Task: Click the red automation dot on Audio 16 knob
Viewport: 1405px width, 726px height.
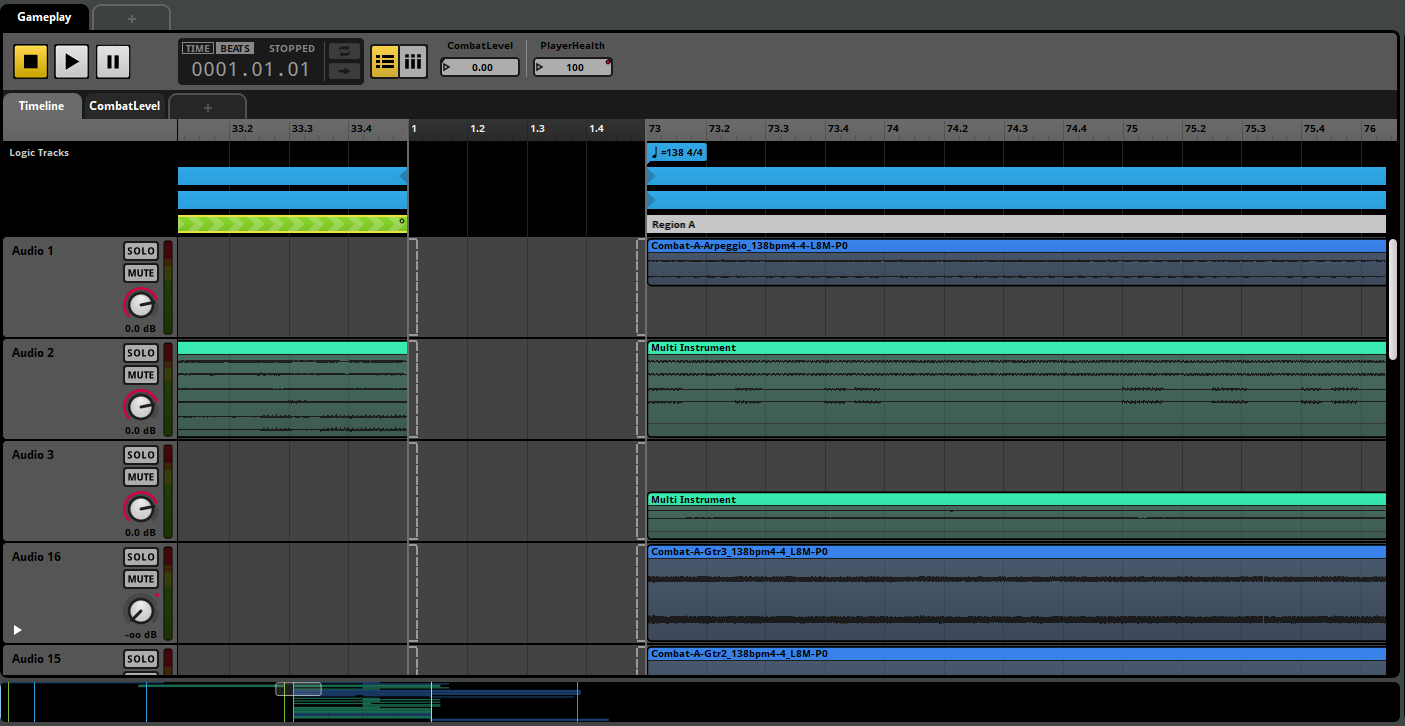Action: tap(157, 596)
